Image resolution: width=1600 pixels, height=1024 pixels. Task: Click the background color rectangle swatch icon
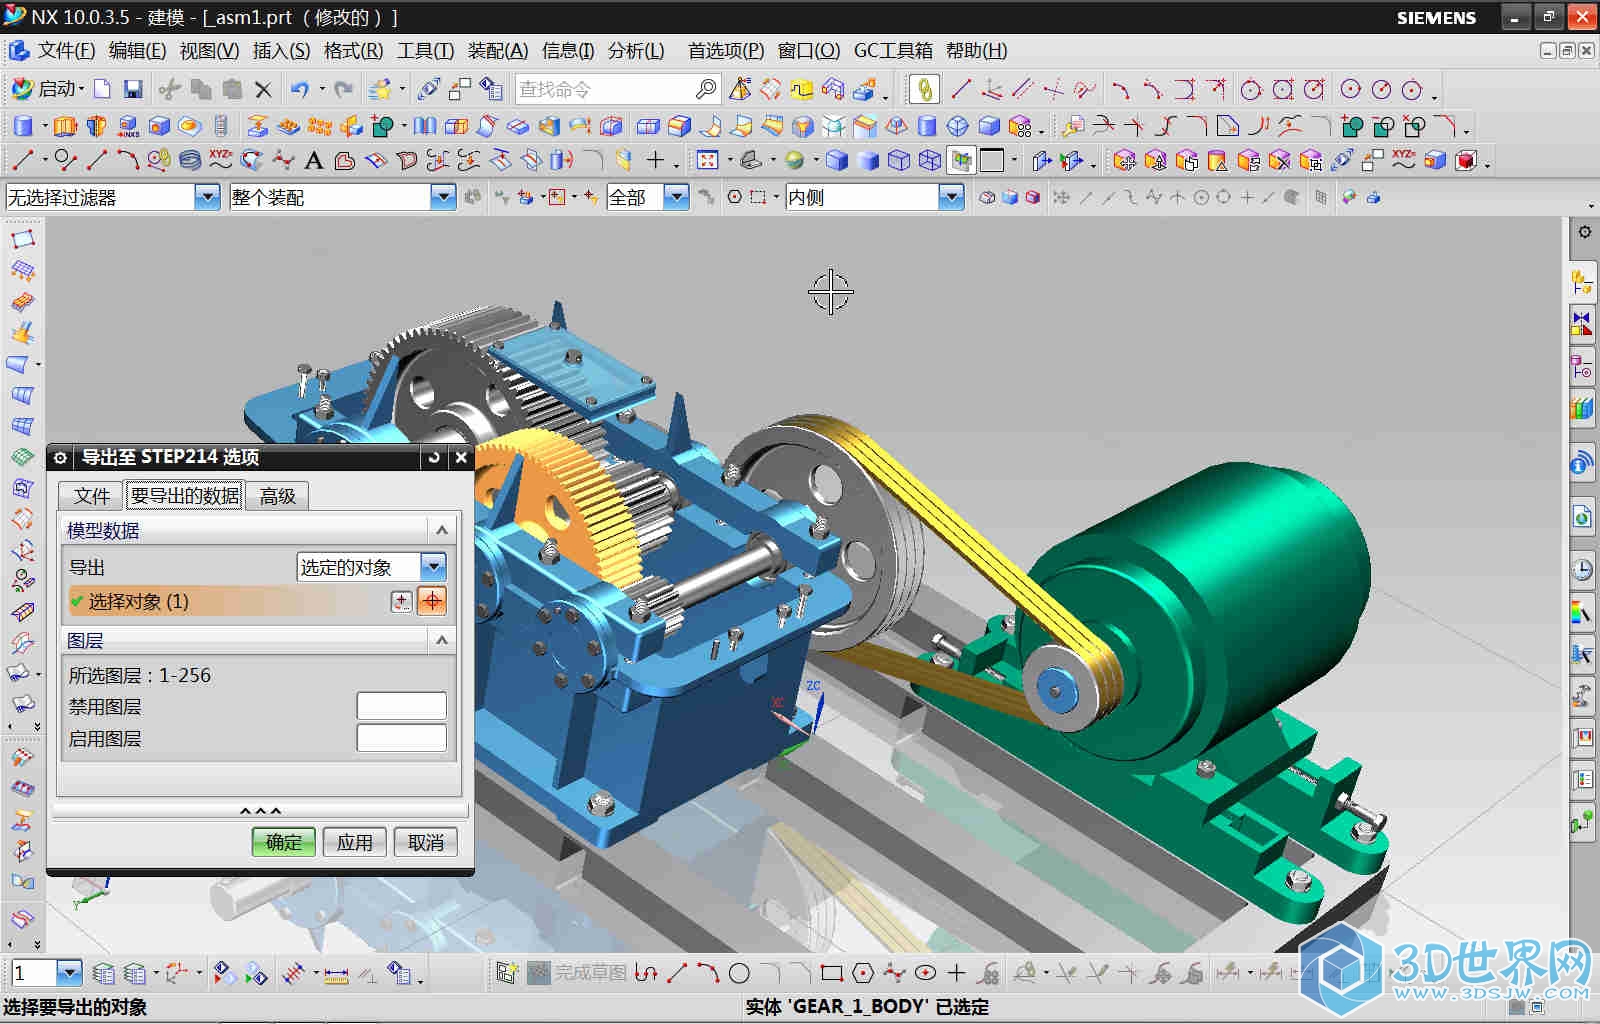click(x=992, y=160)
